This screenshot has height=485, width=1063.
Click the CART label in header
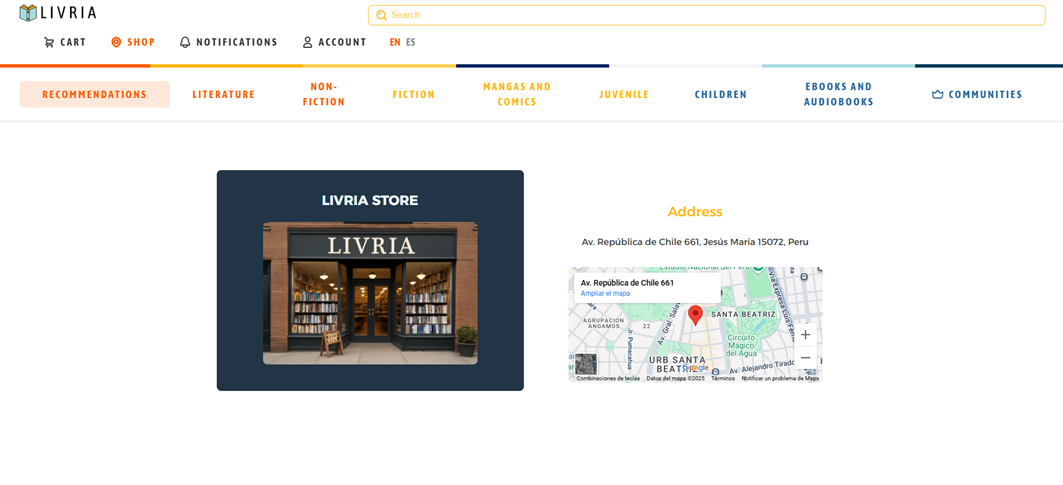pyautogui.click(x=73, y=42)
